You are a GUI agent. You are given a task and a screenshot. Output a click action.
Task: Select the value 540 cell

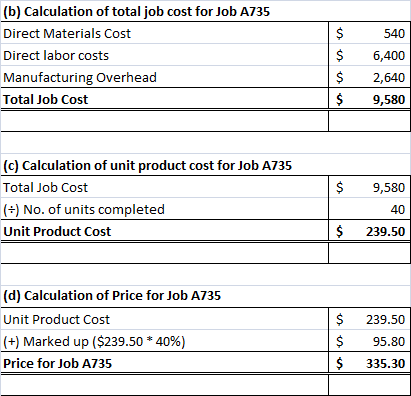click(x=369, y=33)
